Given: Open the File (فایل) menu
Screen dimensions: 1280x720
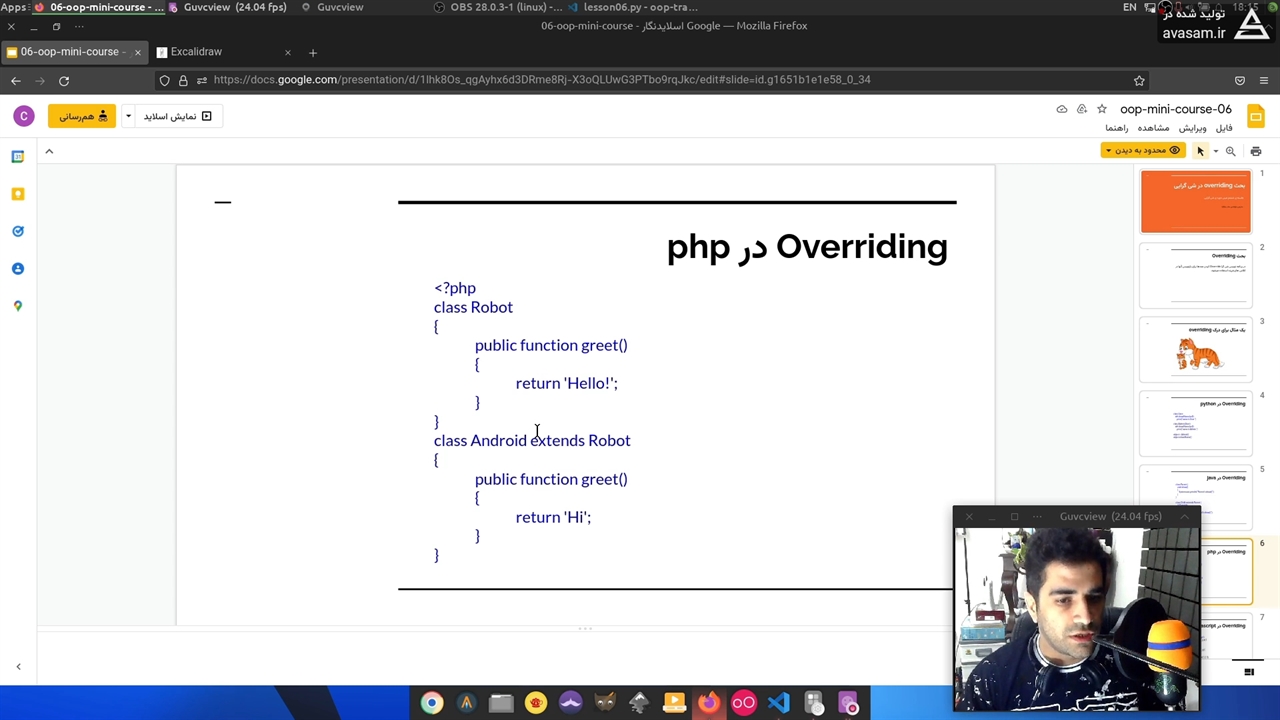Looking at the screenshot, I should coord(1224,128).
